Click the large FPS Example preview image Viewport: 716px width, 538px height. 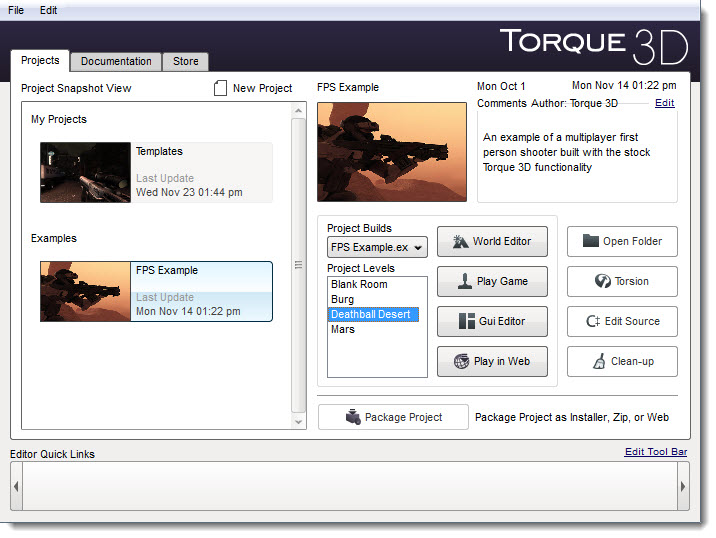pos(392,152)
